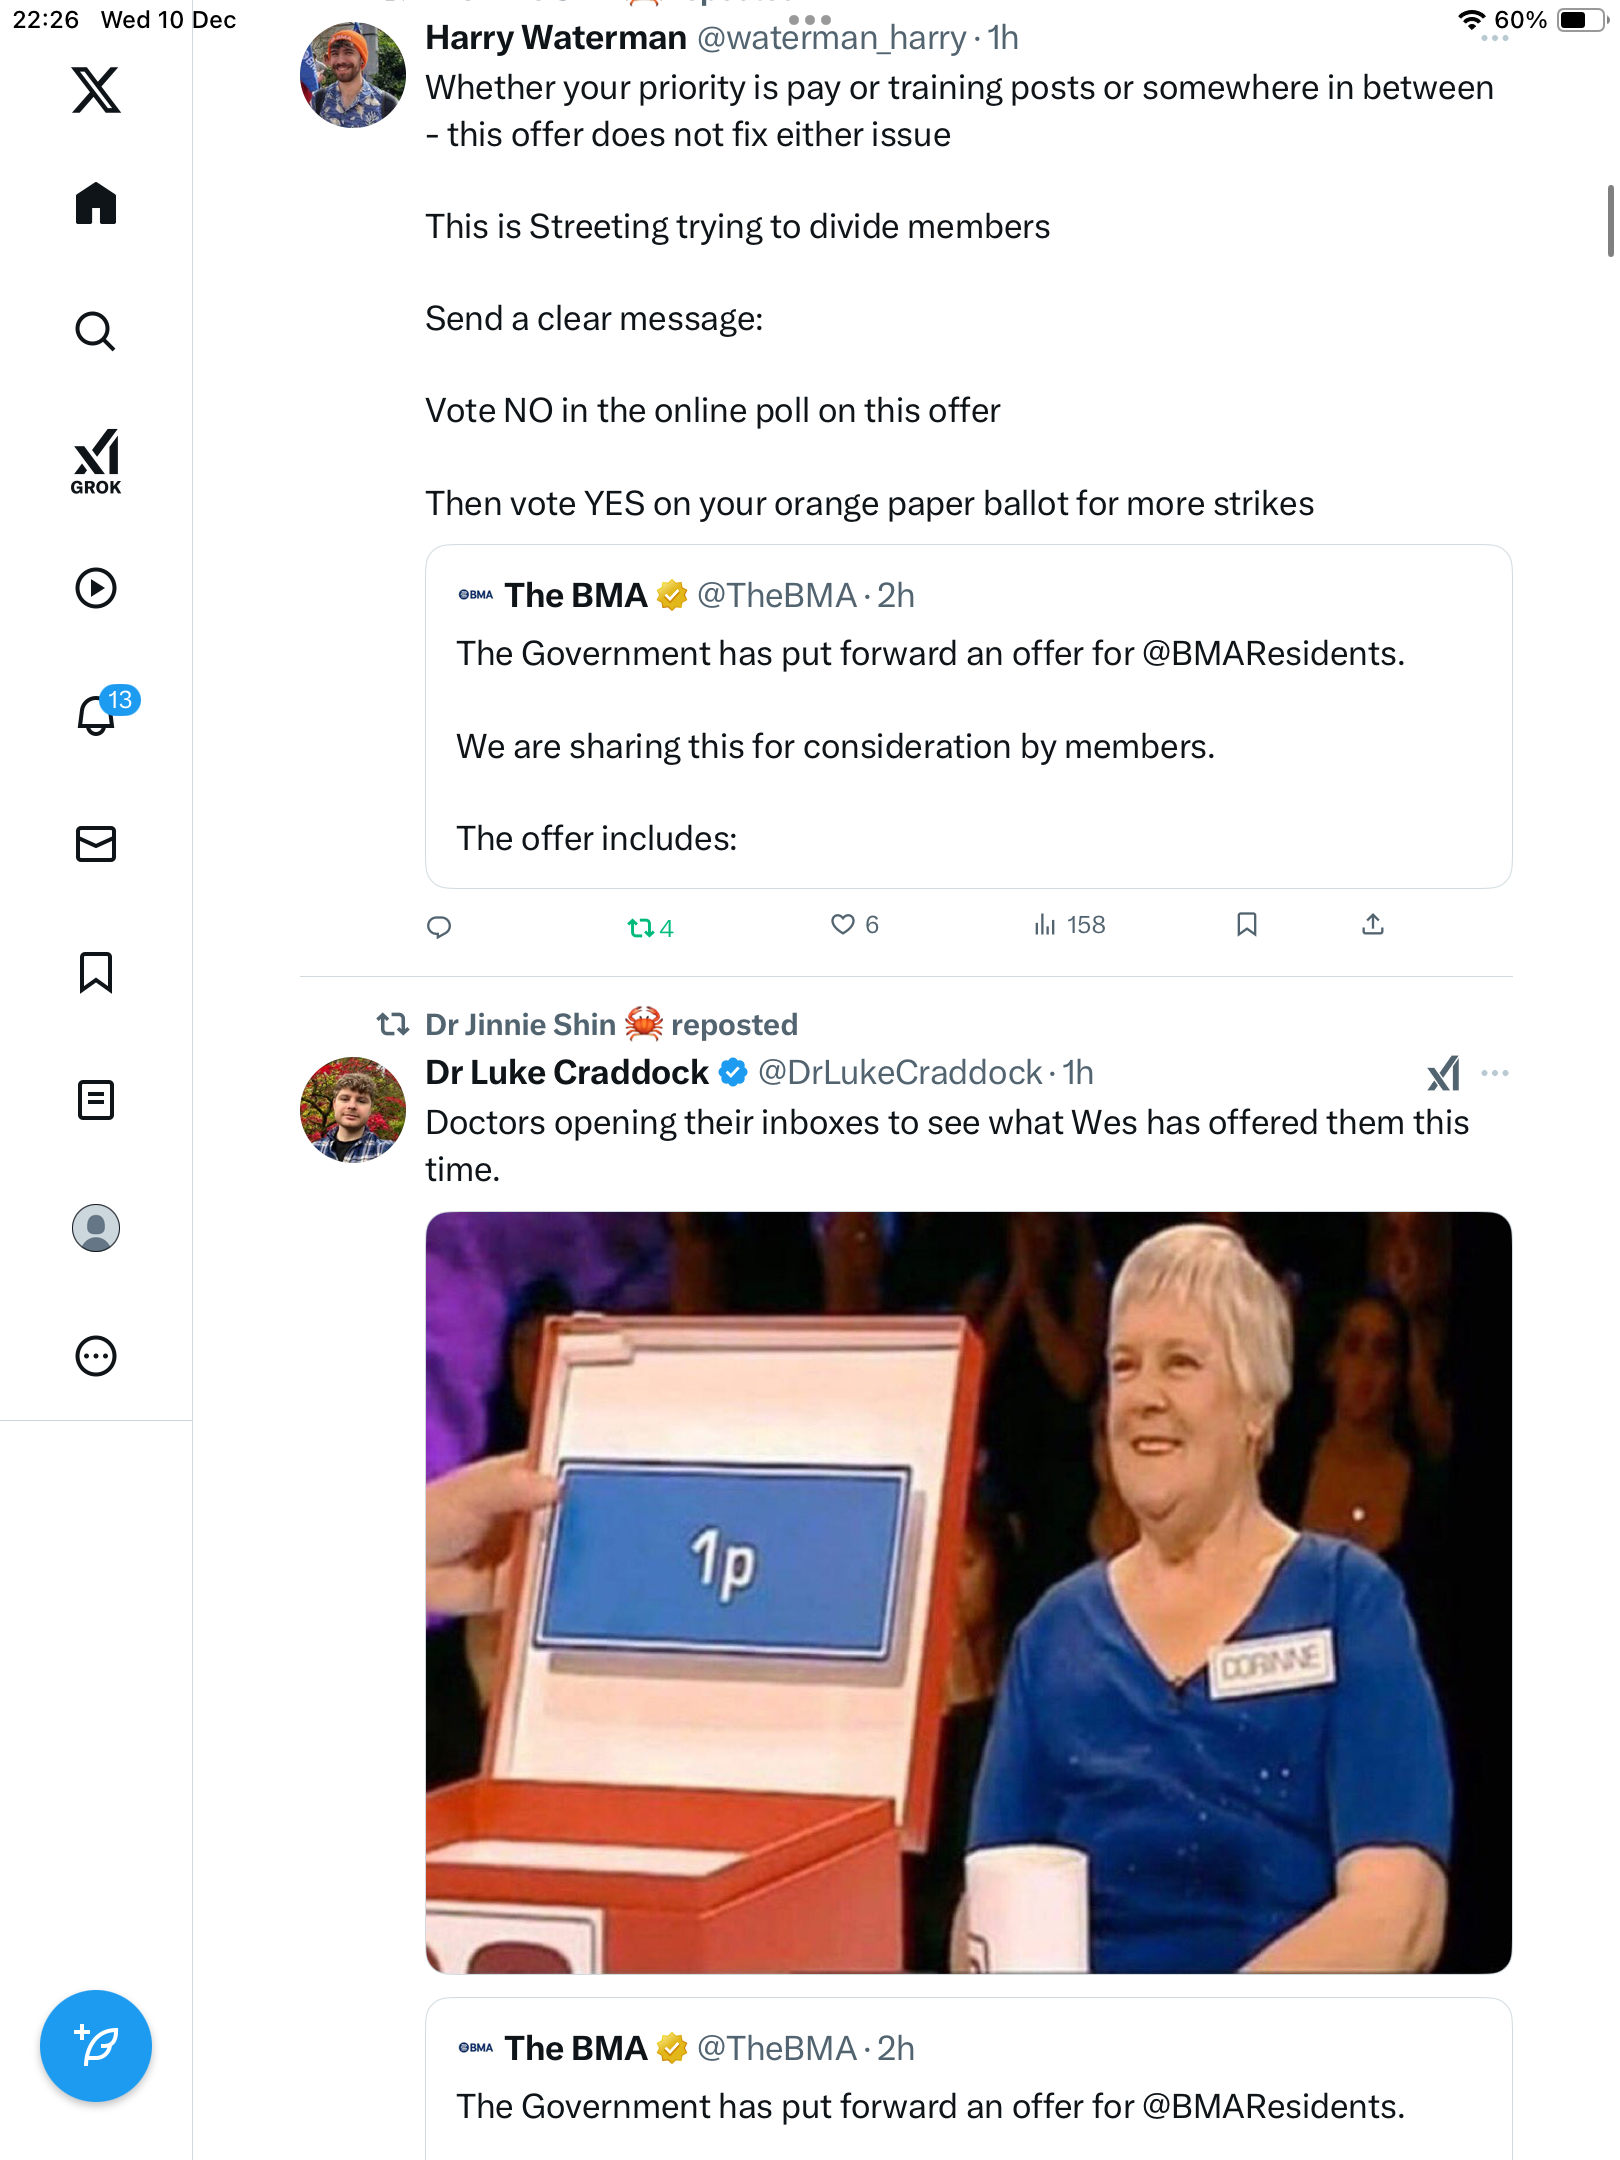1620x2160 pixels.
Task: Like Harry Waterman's post
Action: 844,925
